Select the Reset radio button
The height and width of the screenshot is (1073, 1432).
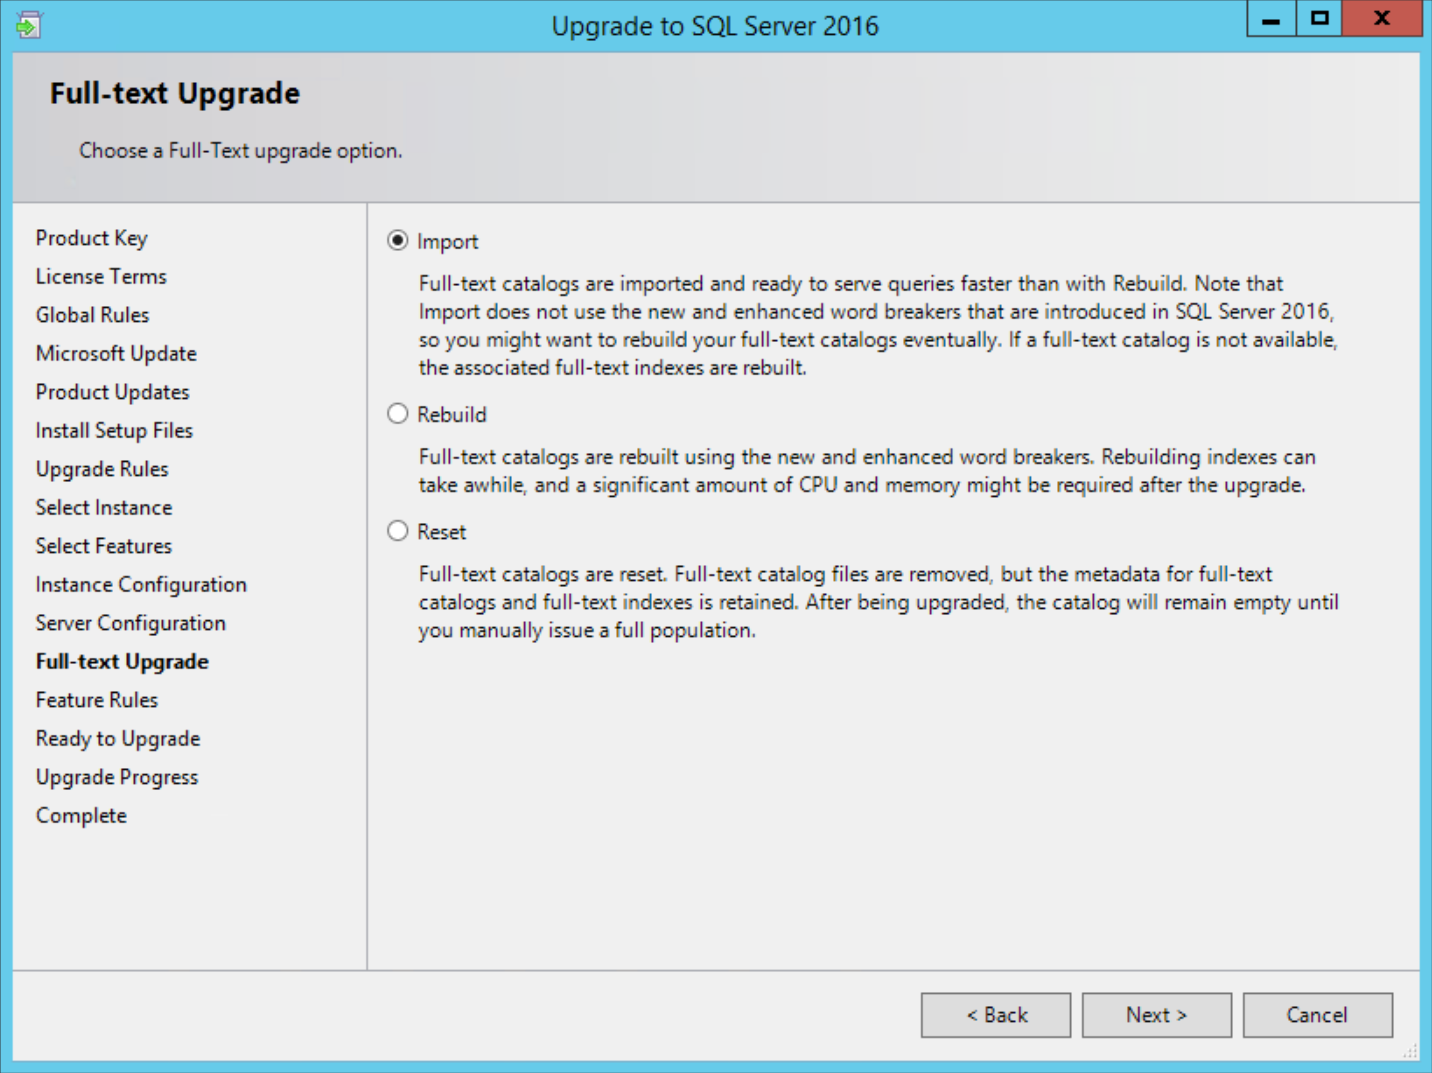pyautogui.click(x=398, y=531)
